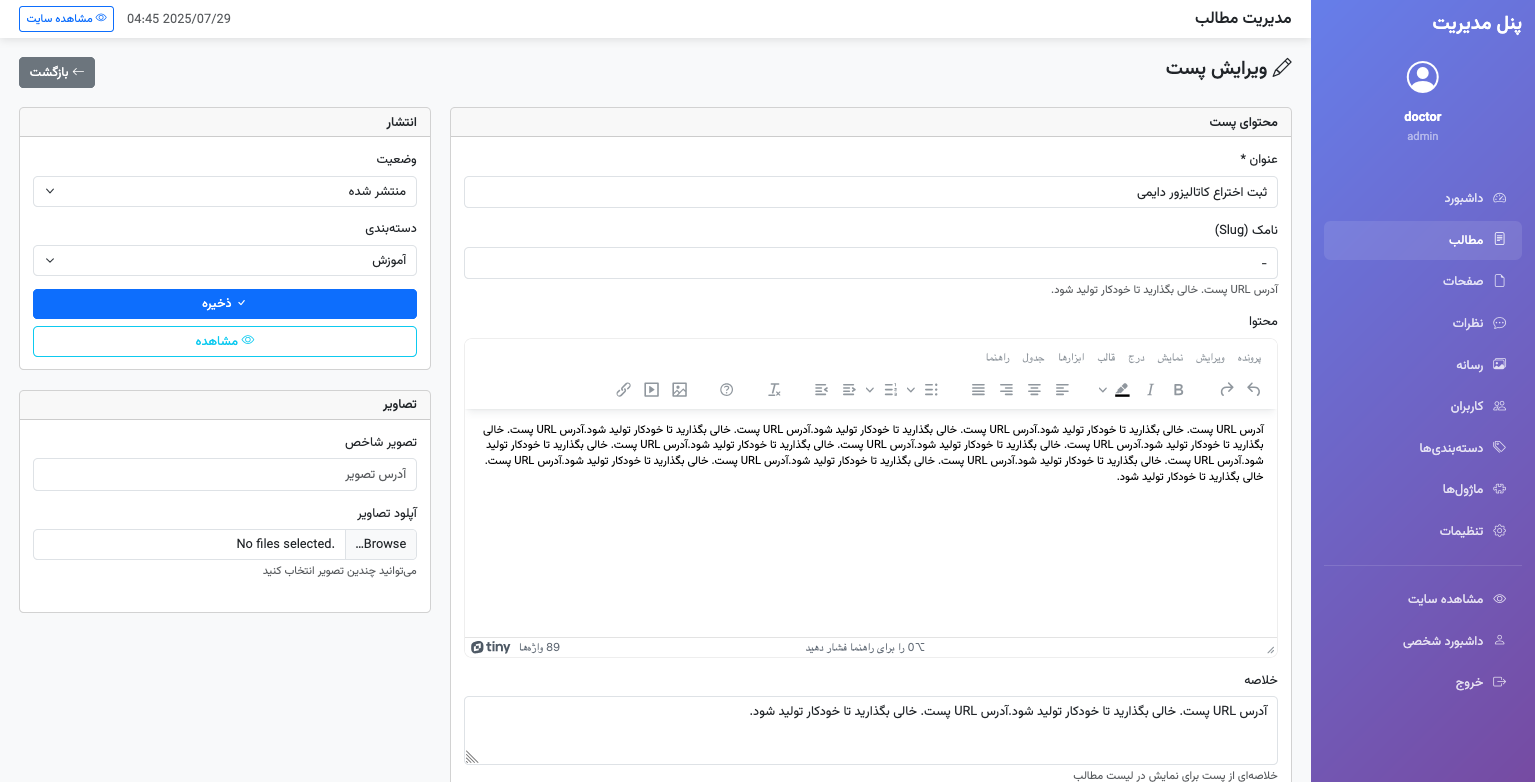Decrease indent with the outdent icon
Image resolution: width=1535 pixels, height=782 pixels.
pyautogui.click(x=849, y=389)
